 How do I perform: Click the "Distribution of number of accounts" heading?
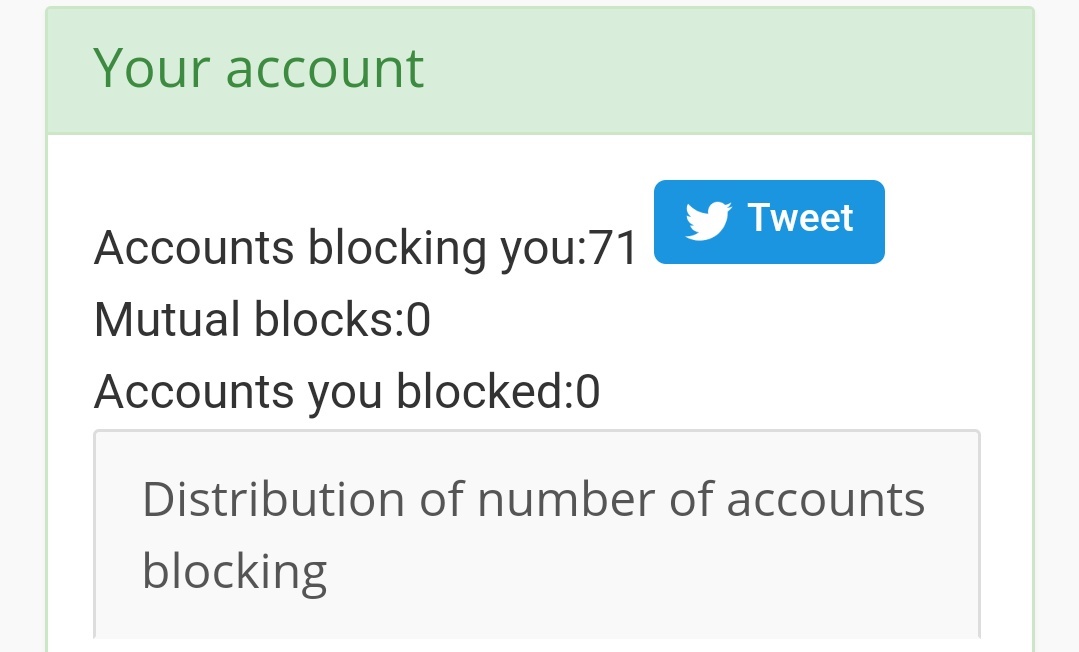pos(533,499)
